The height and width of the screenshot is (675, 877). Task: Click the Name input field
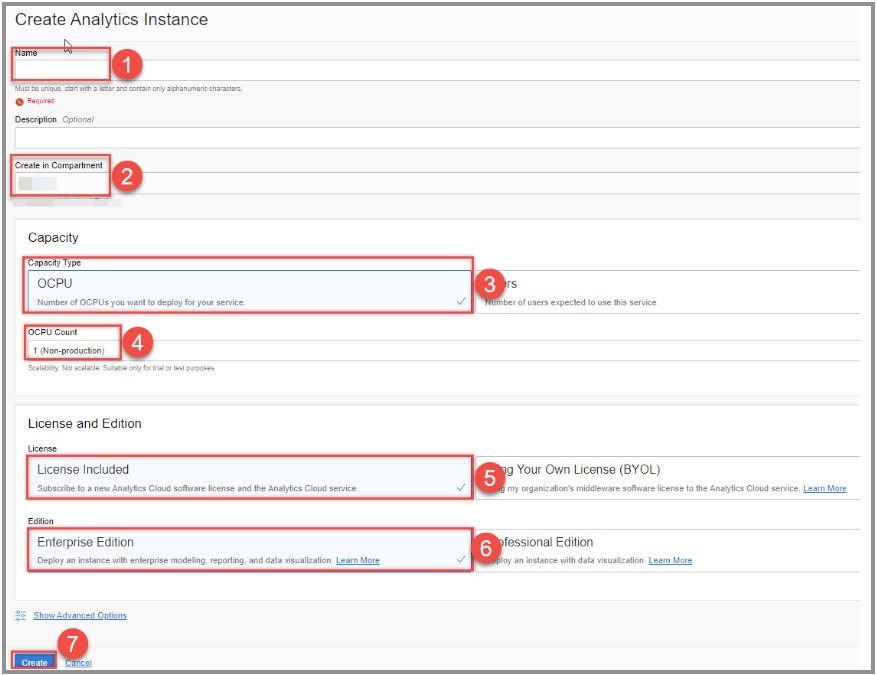[x=437, y=70]
